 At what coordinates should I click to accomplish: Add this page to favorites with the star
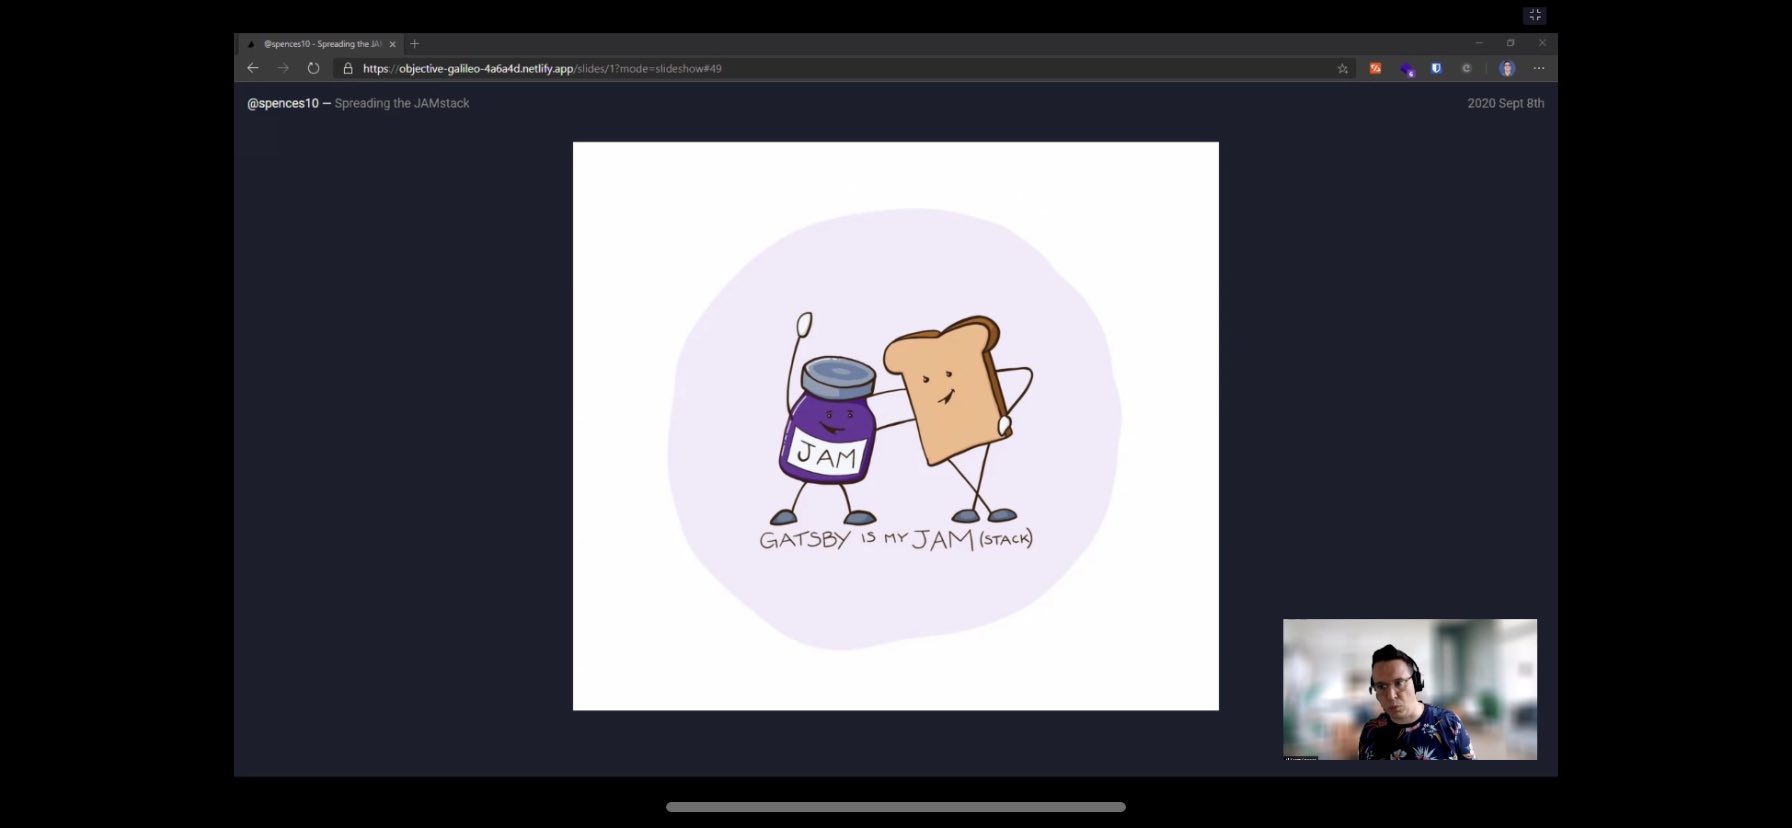point(1342,69)
